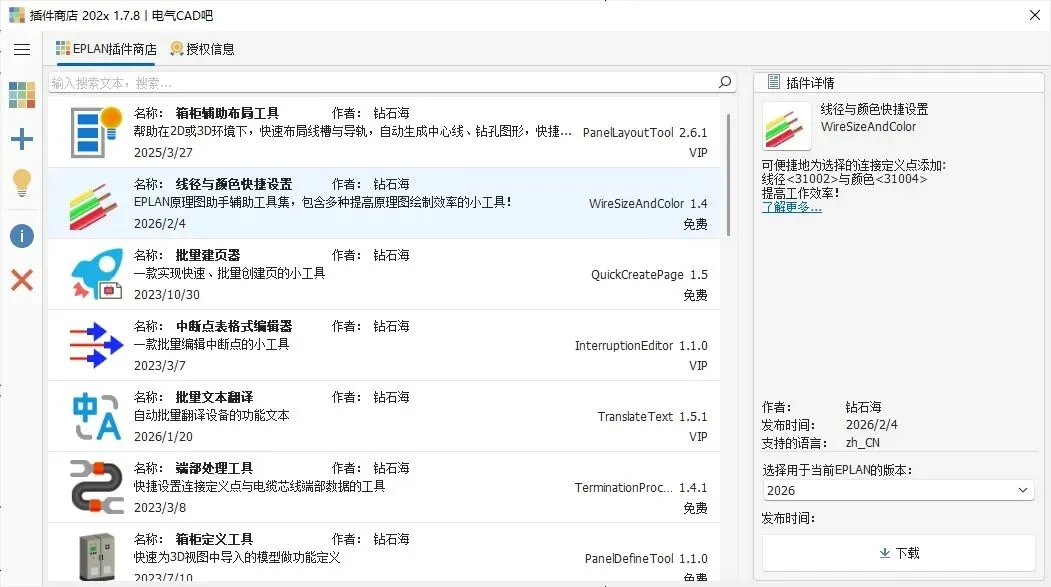Select the 批量文本翻译 plugin name
Image resolution: width=1051 pixels, height=587 pixels.
click(x=214, y=397)
